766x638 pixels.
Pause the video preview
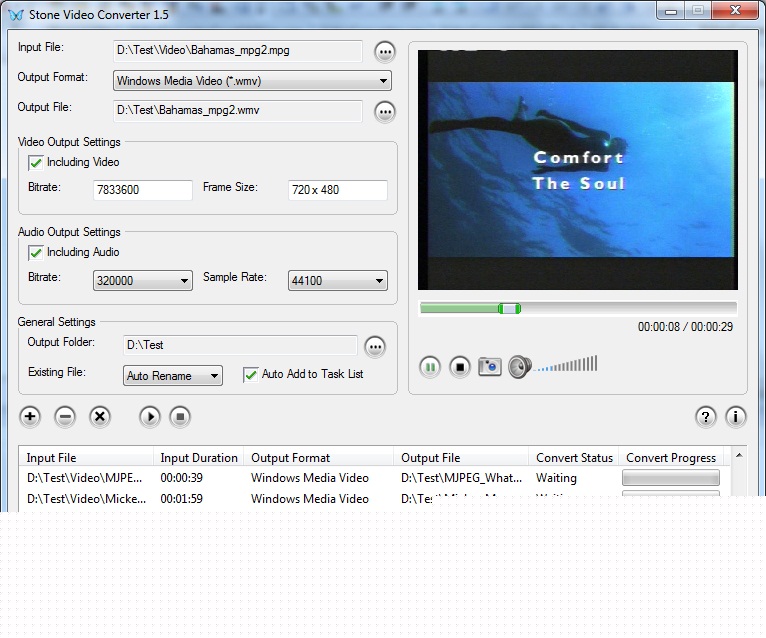click(x=430, y=367)
